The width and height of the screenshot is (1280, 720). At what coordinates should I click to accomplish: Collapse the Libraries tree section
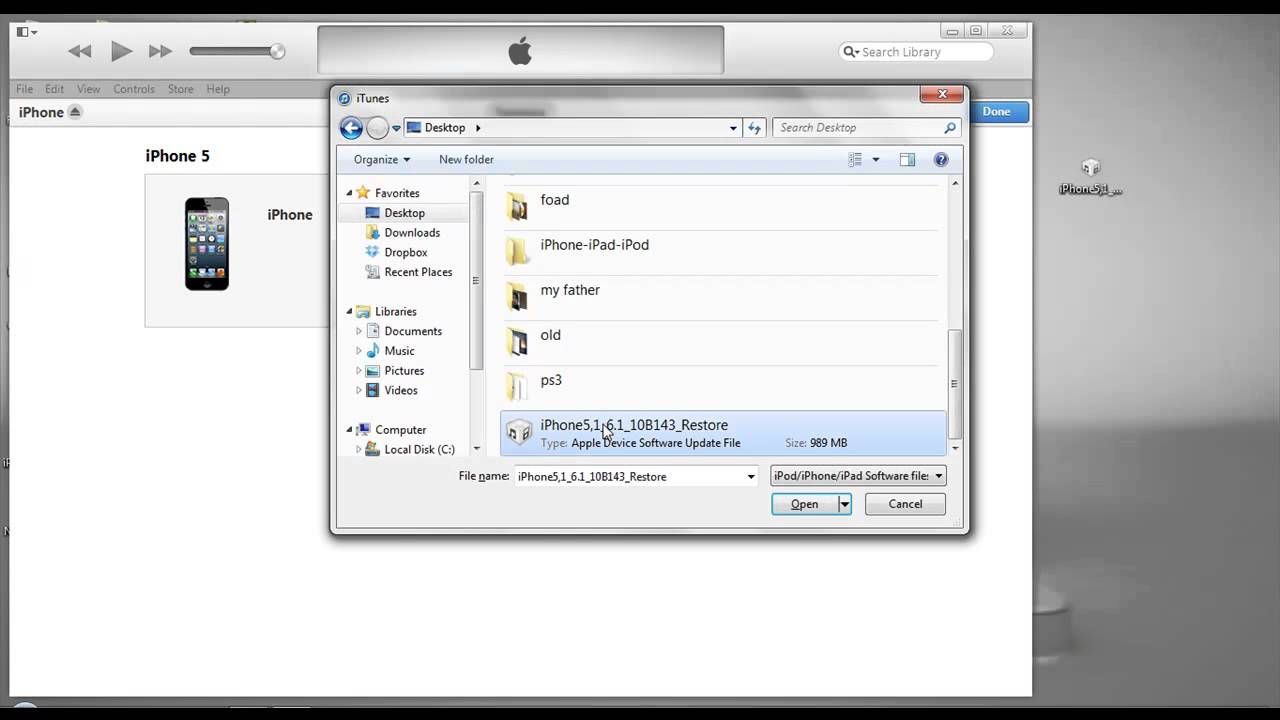[x=350, y=312]
